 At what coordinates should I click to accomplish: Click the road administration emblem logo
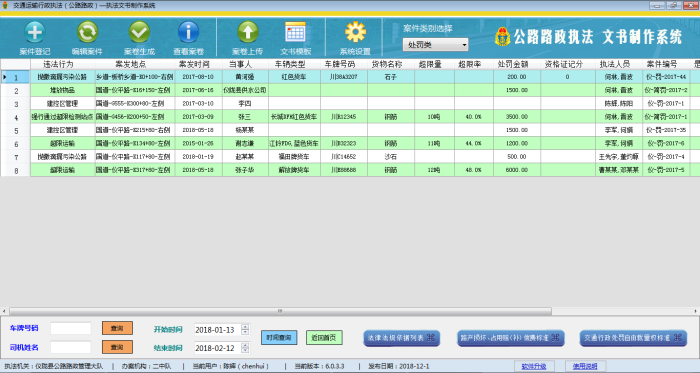tap(503, 37)
